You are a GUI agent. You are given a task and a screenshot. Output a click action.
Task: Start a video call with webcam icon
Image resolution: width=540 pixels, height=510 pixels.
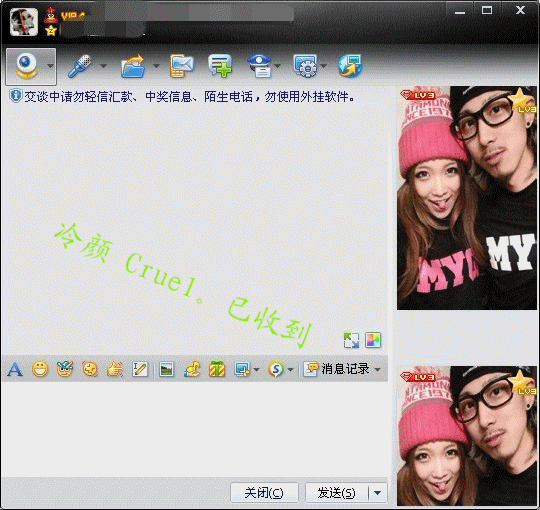coord(27,66)
